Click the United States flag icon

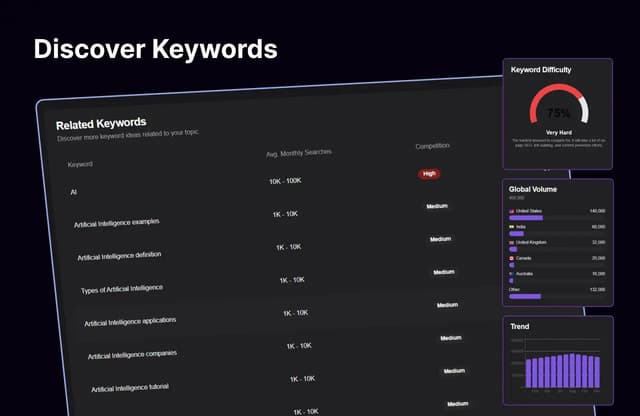pyautogui.click(x=512, y=212)
